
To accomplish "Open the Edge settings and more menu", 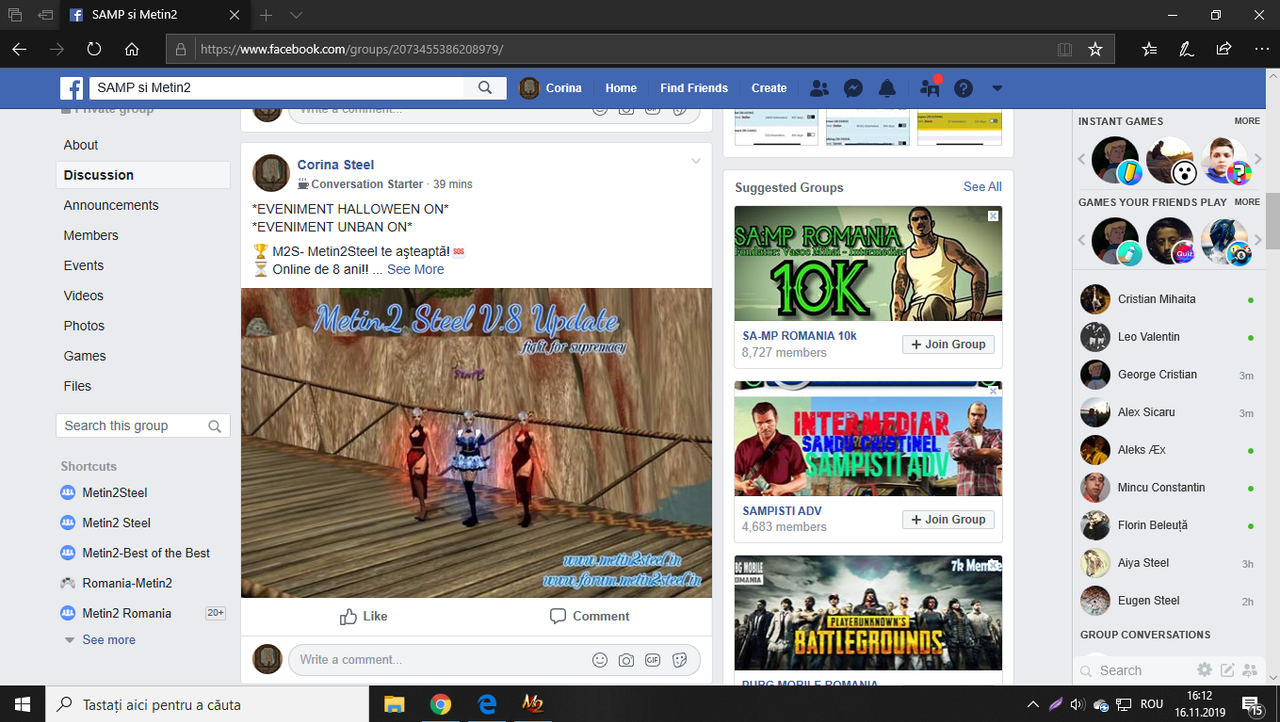I will [x=1260, y=48].
